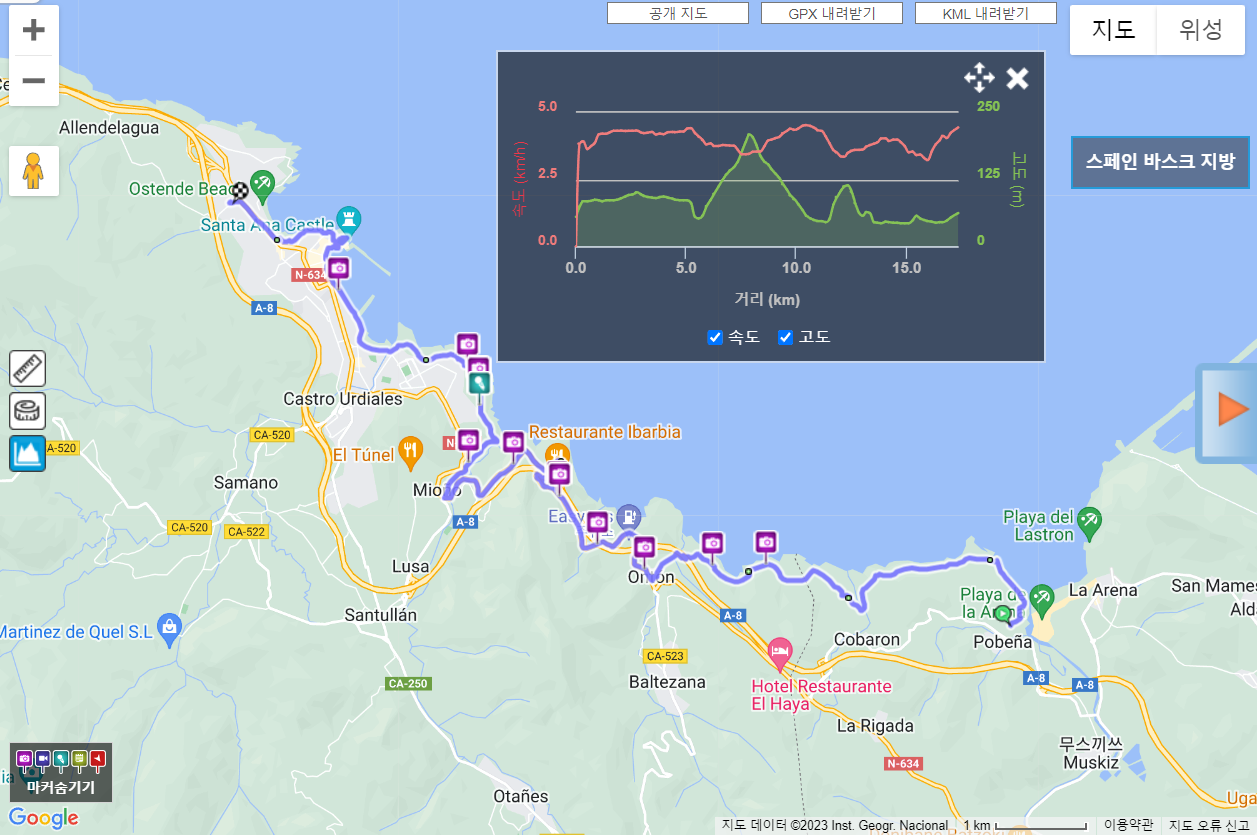Image resolution: width=1257 pixels, height=835 pixels.
Task: Close the speed-elevation chart panel
Action: click(1017, 78)
